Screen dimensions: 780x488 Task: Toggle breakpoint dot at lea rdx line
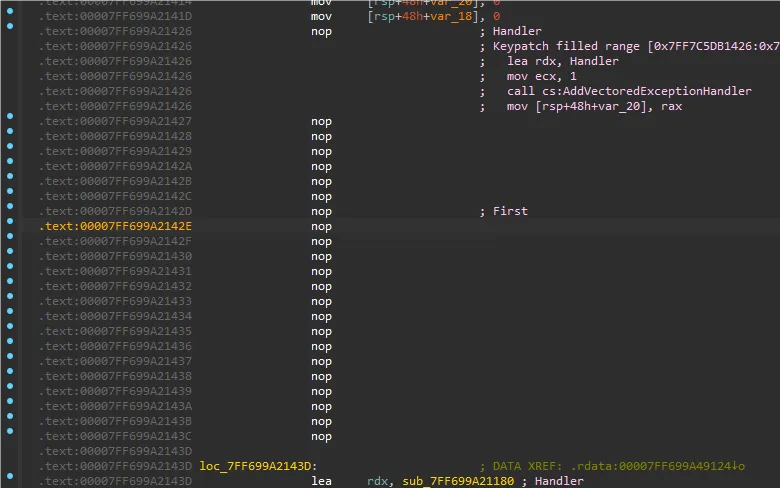point(10,476)
